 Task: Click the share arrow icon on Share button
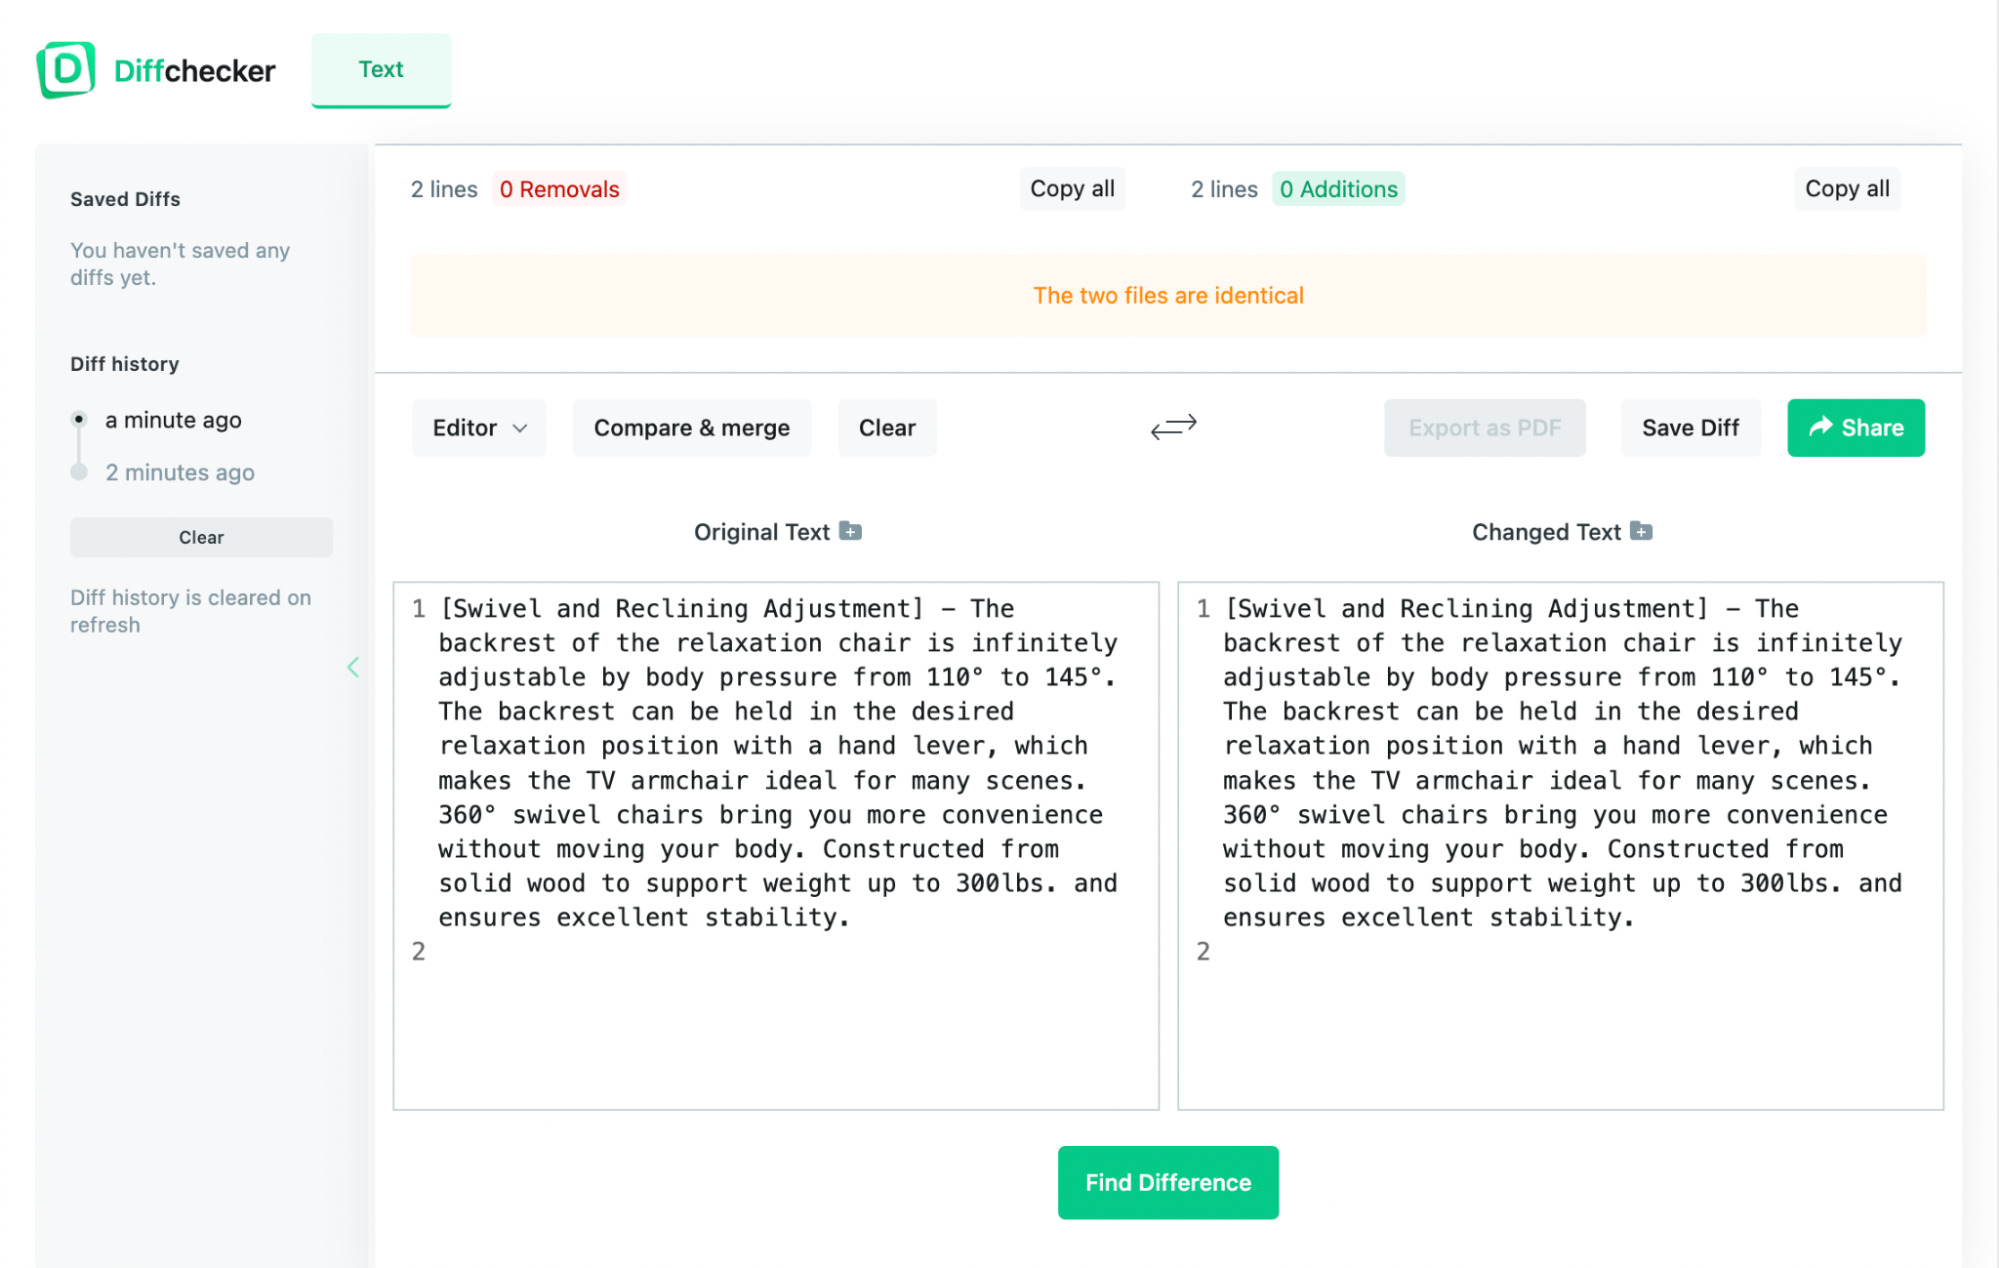[1820, 427]
